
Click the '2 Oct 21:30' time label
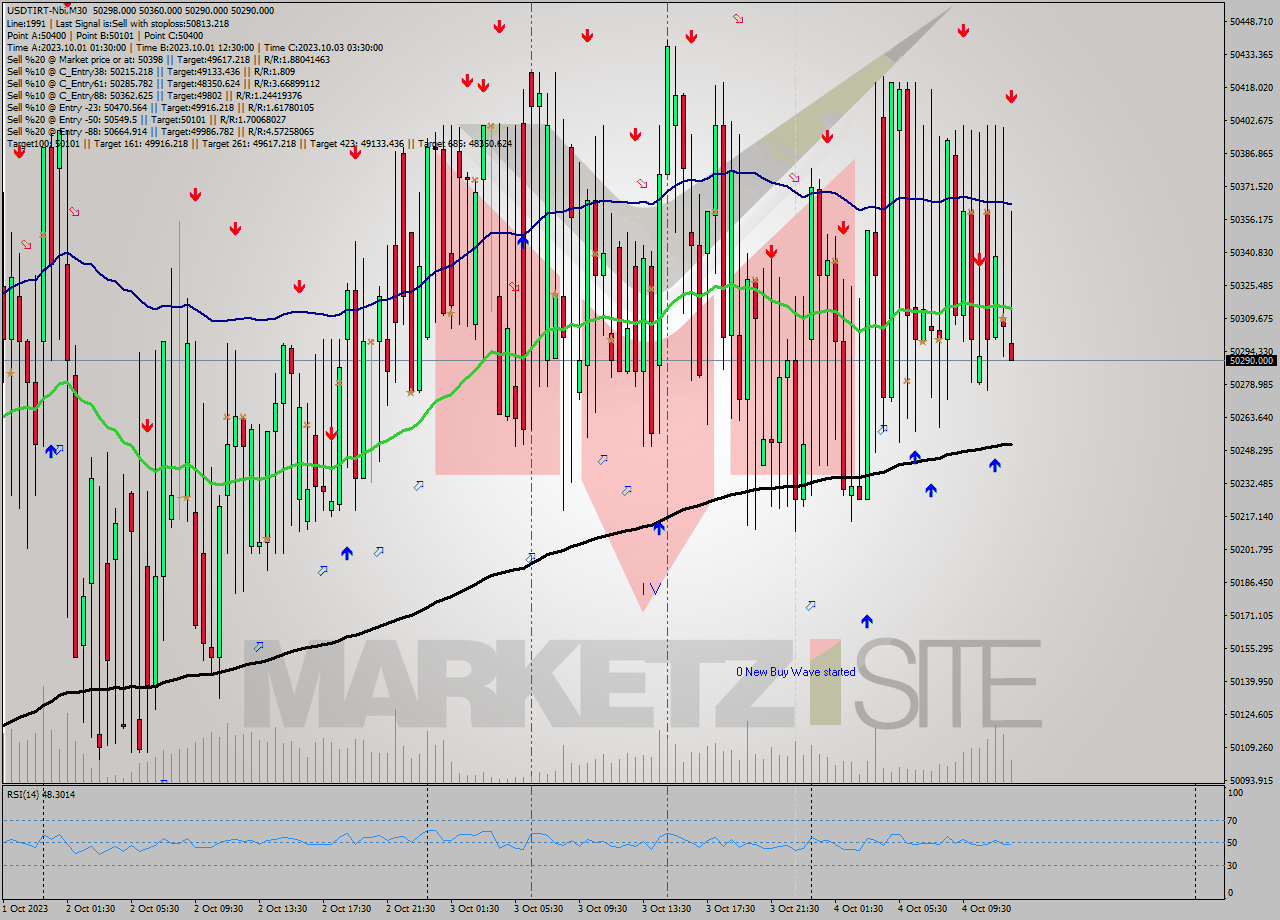(x=410, y=909)
